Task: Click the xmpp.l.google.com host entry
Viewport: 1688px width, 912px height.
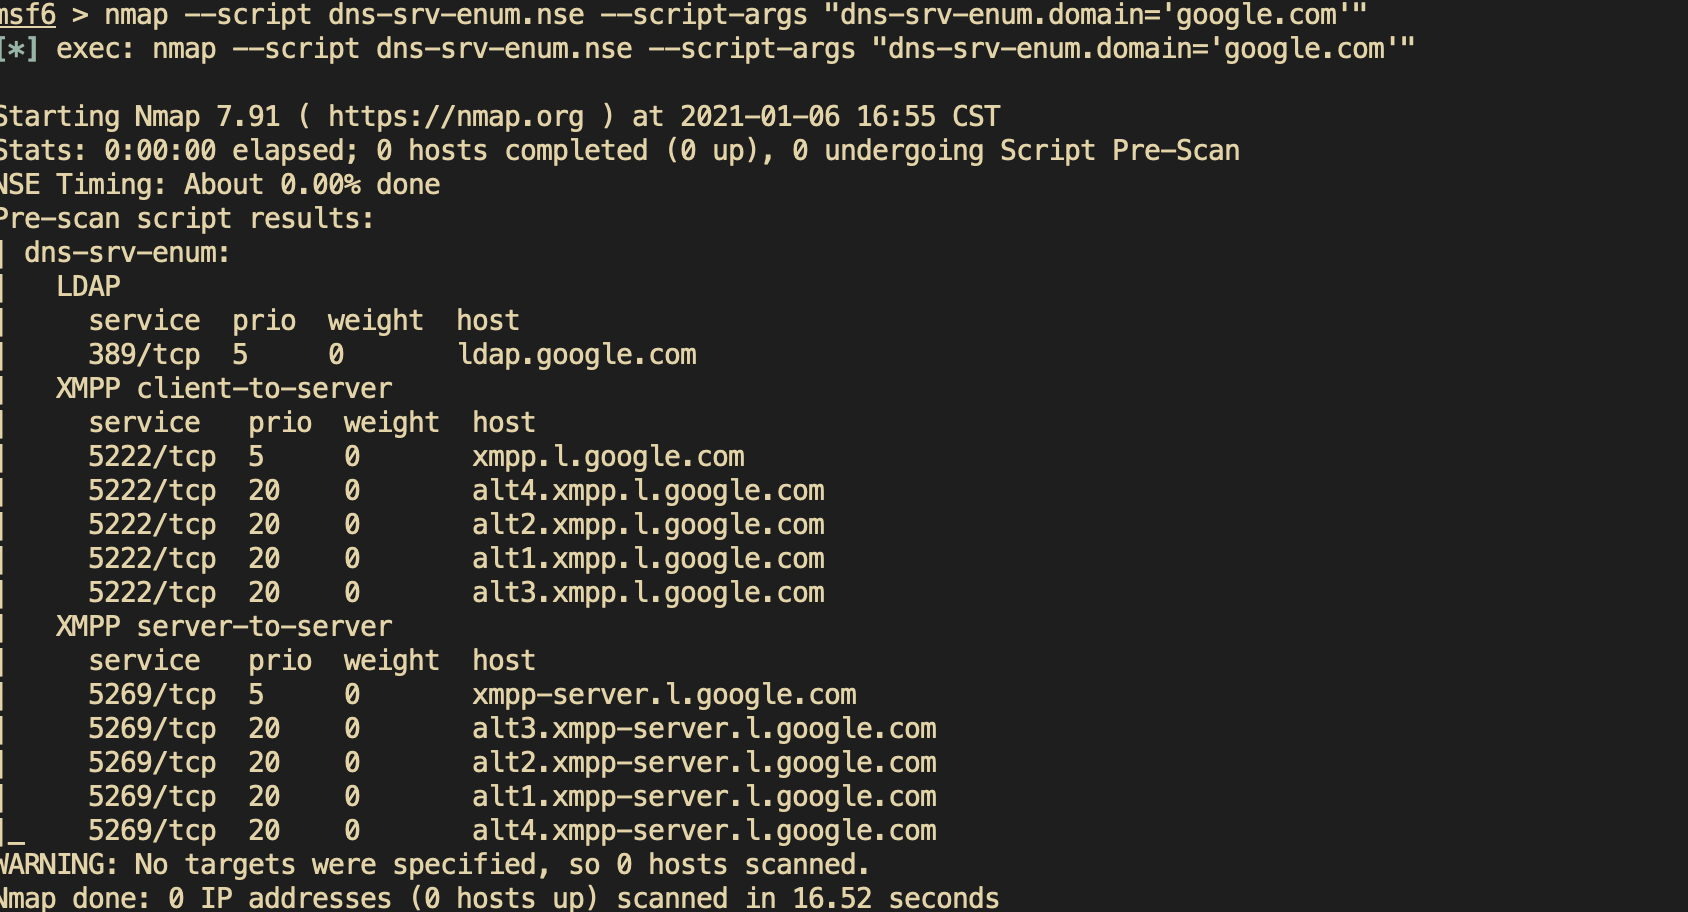Action: (x=608, y=457)
